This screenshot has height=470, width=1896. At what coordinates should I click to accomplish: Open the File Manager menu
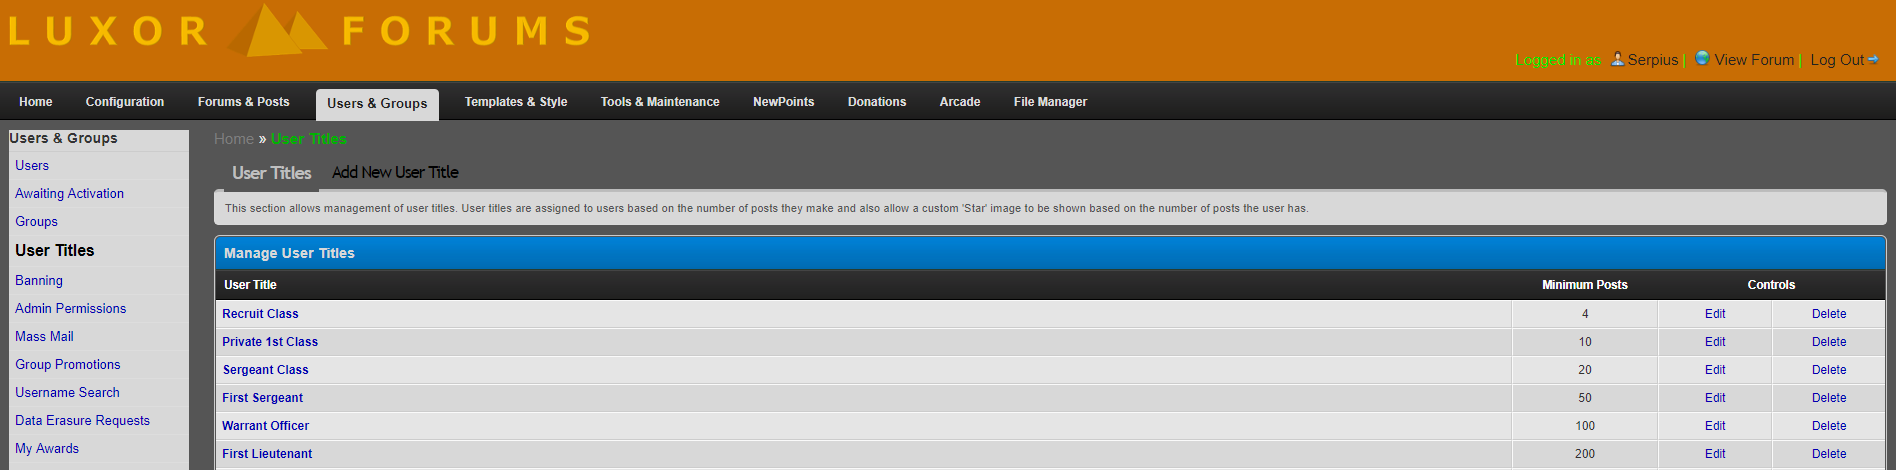(1050, 102)
